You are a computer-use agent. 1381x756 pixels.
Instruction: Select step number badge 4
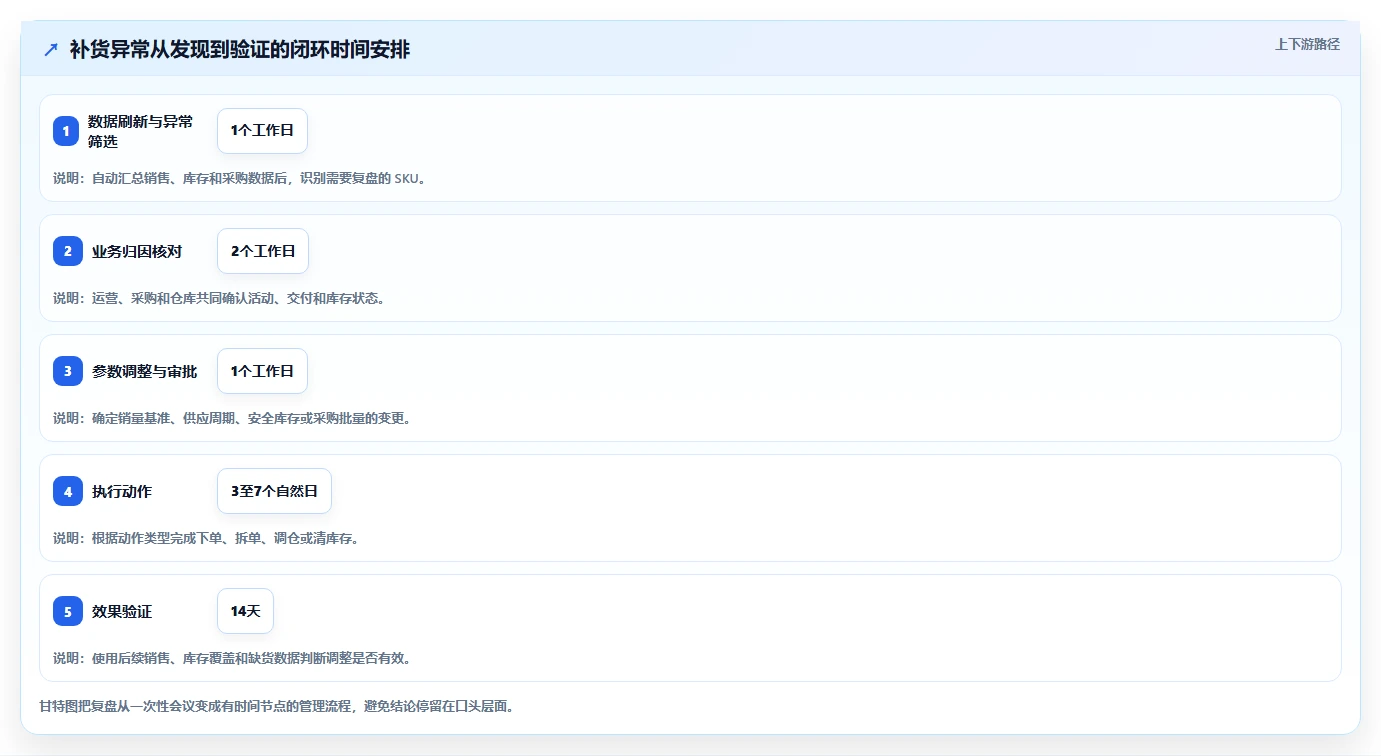pyautogui.click(x=68, y=491)
